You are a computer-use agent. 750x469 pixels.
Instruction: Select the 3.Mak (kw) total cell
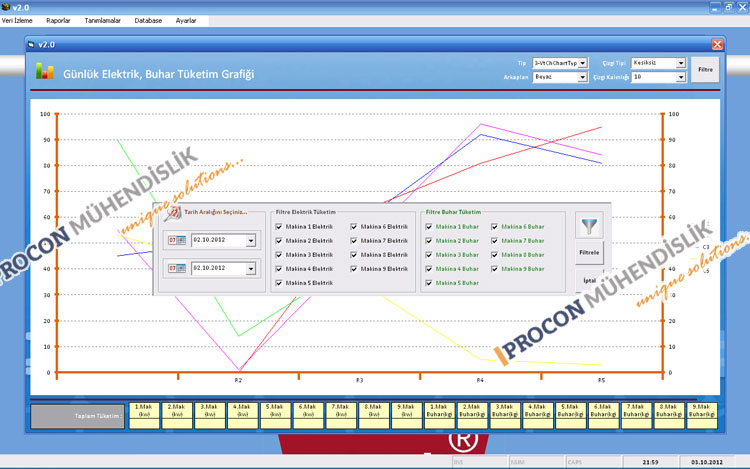[210, 415]
